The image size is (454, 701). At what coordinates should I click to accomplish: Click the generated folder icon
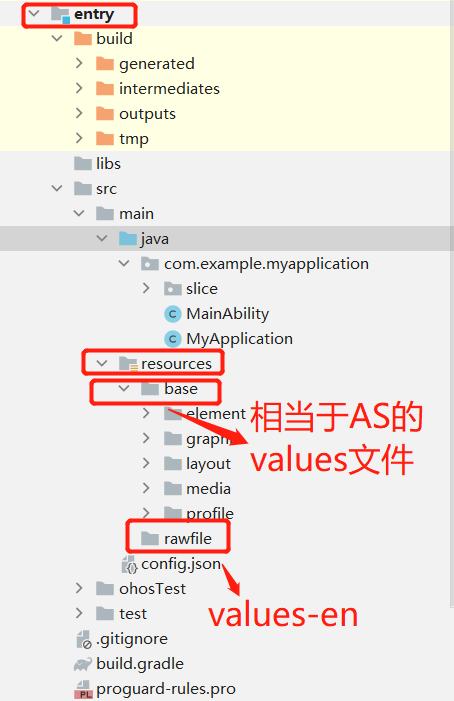105,63
